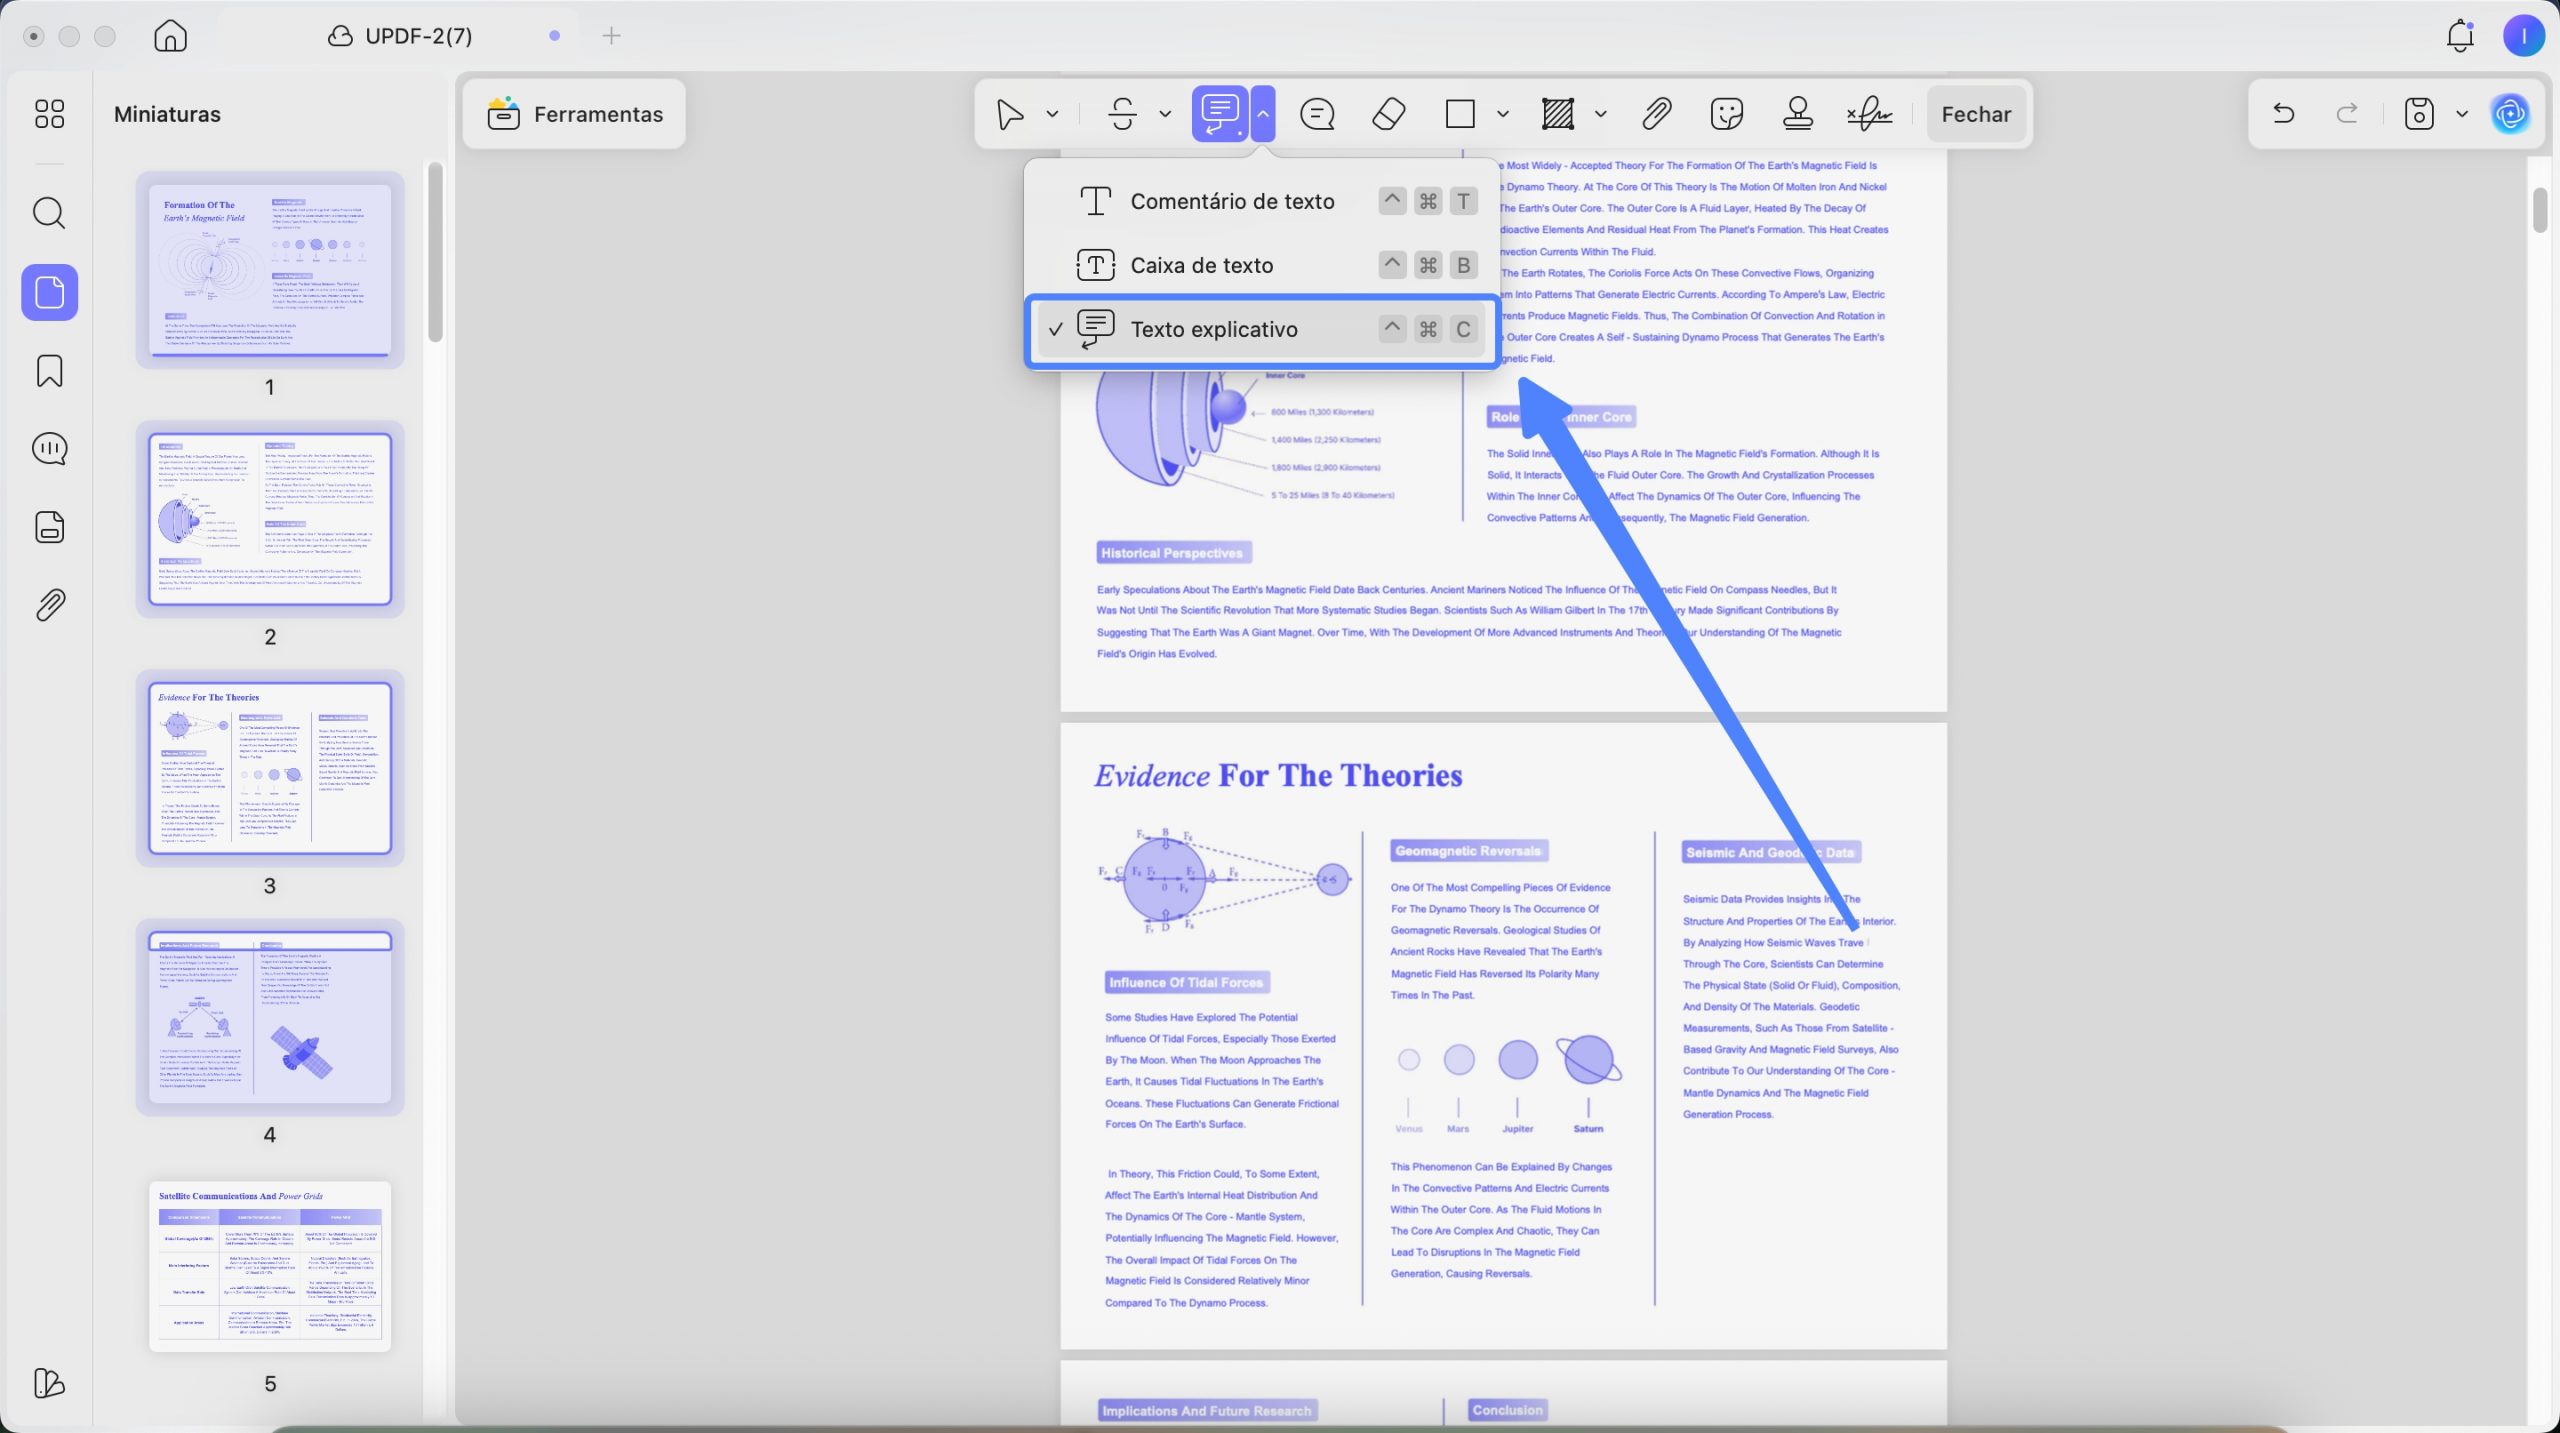Image resolution: width=2560 pixels, height=1433 pixels.
Task: Click the Ferramentas button
Action: (x=574, y=114)
